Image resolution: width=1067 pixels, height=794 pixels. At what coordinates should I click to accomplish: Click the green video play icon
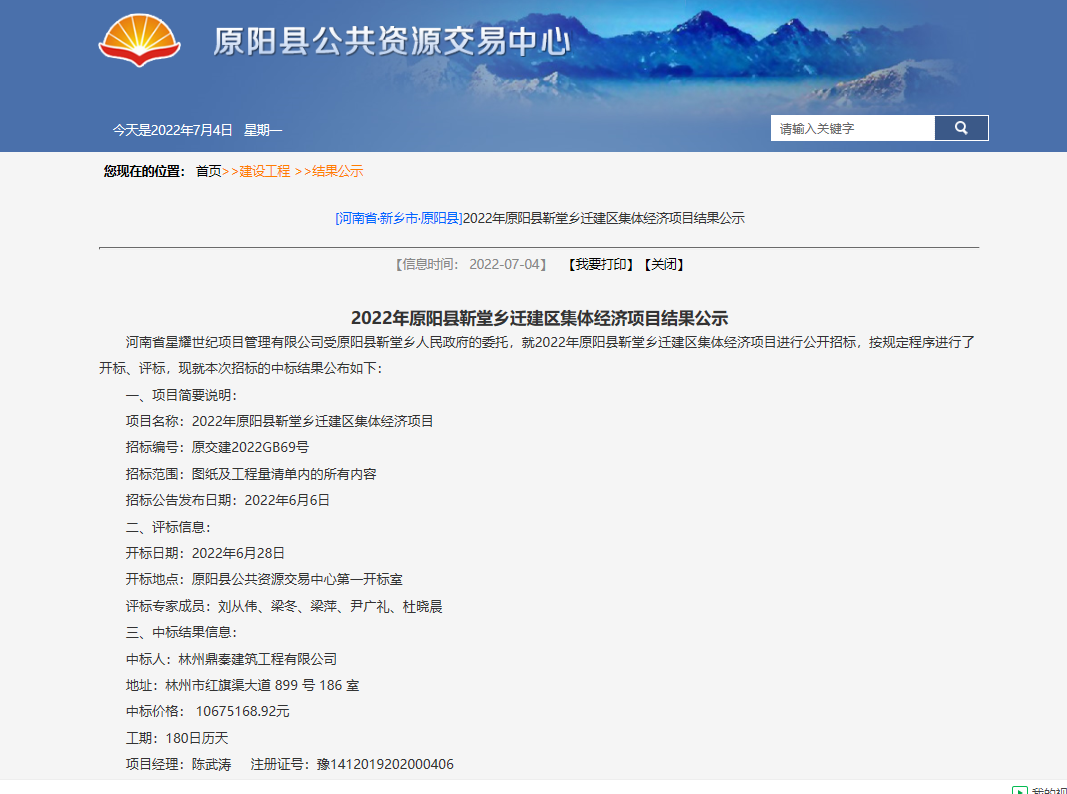1019,789
